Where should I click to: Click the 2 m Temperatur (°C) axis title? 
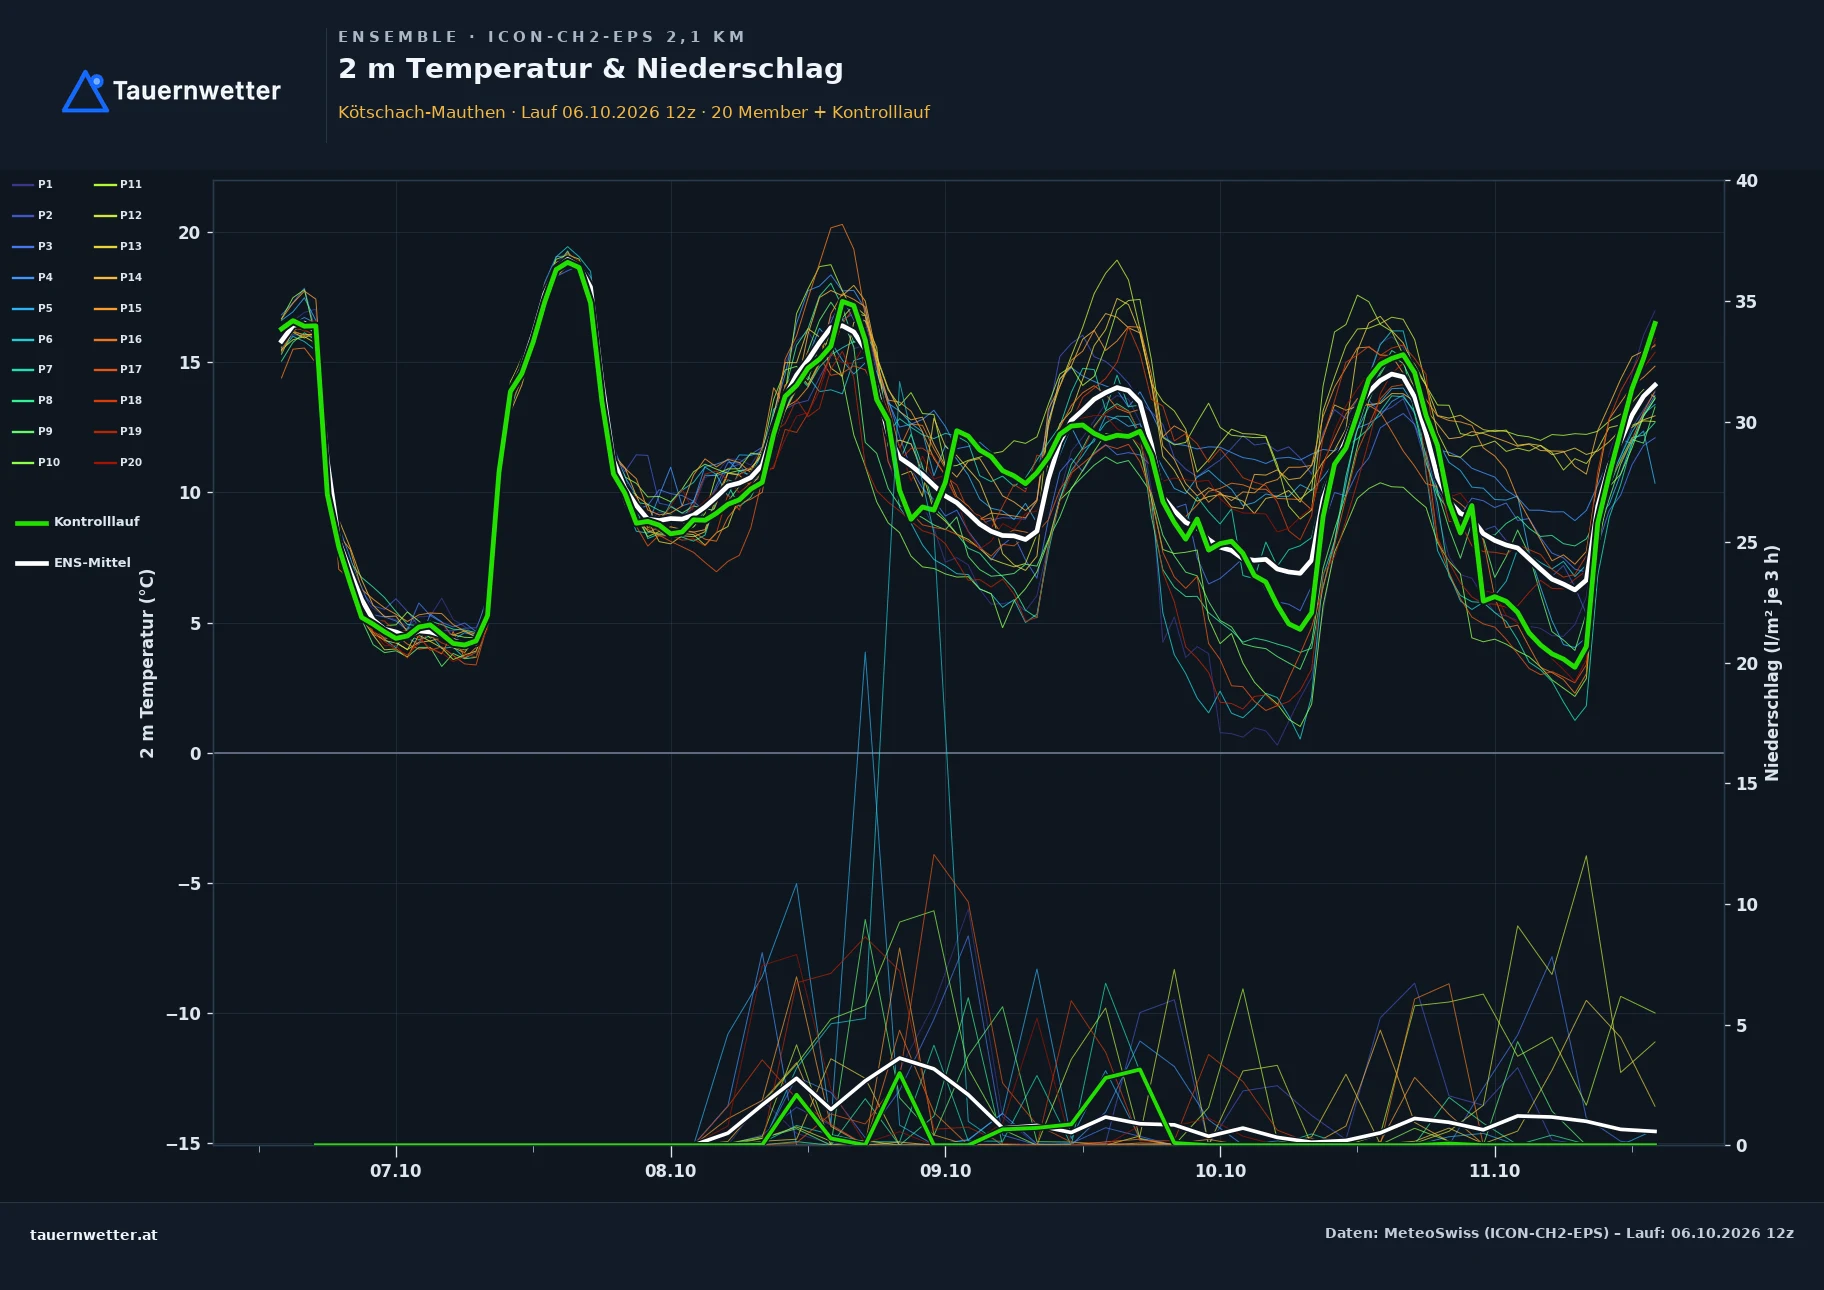(x=147, y=664)
